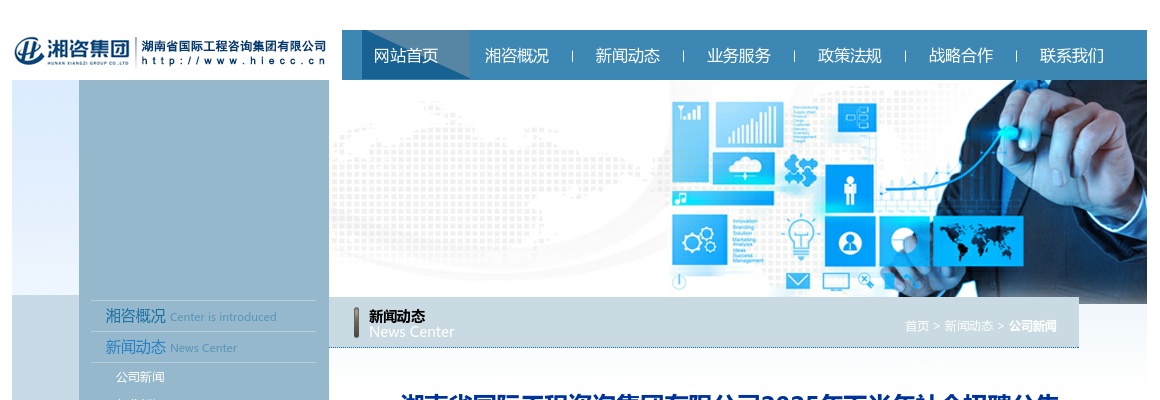
Task: Click the pie chart tile in banner
Action: click(904, 241)
